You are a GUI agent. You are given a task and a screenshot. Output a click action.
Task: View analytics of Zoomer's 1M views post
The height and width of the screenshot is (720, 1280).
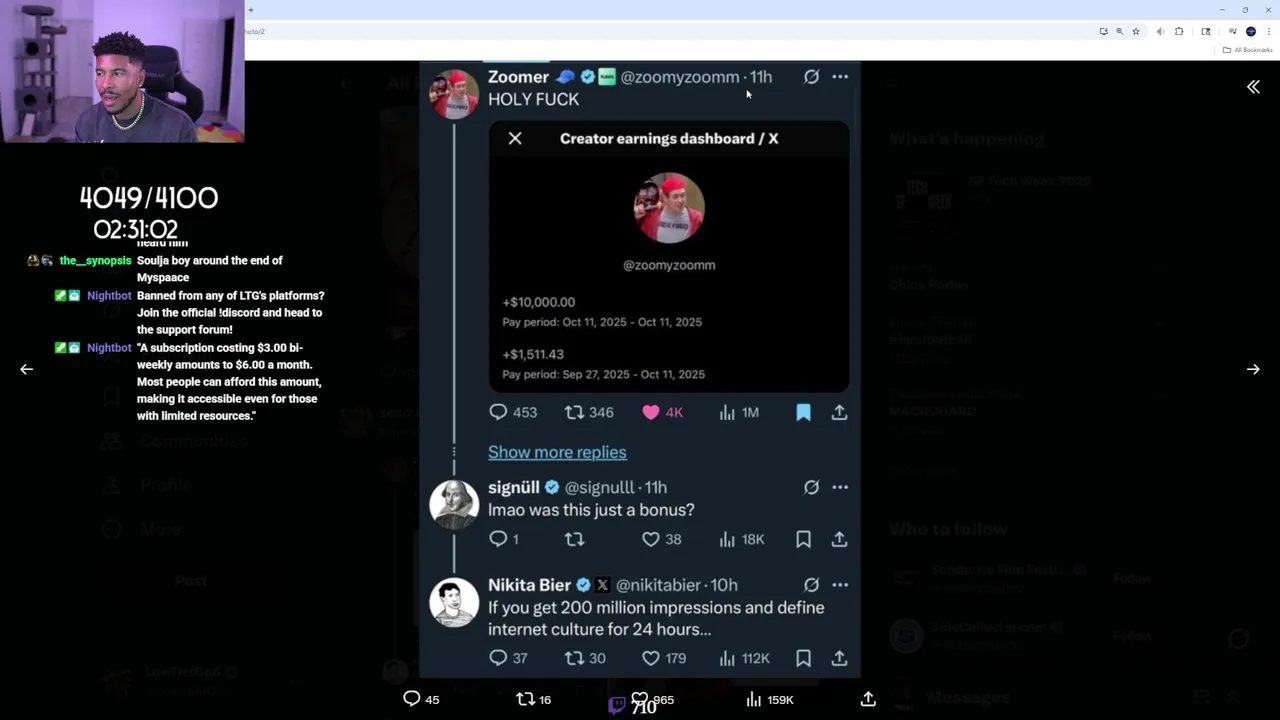(727, 412)
